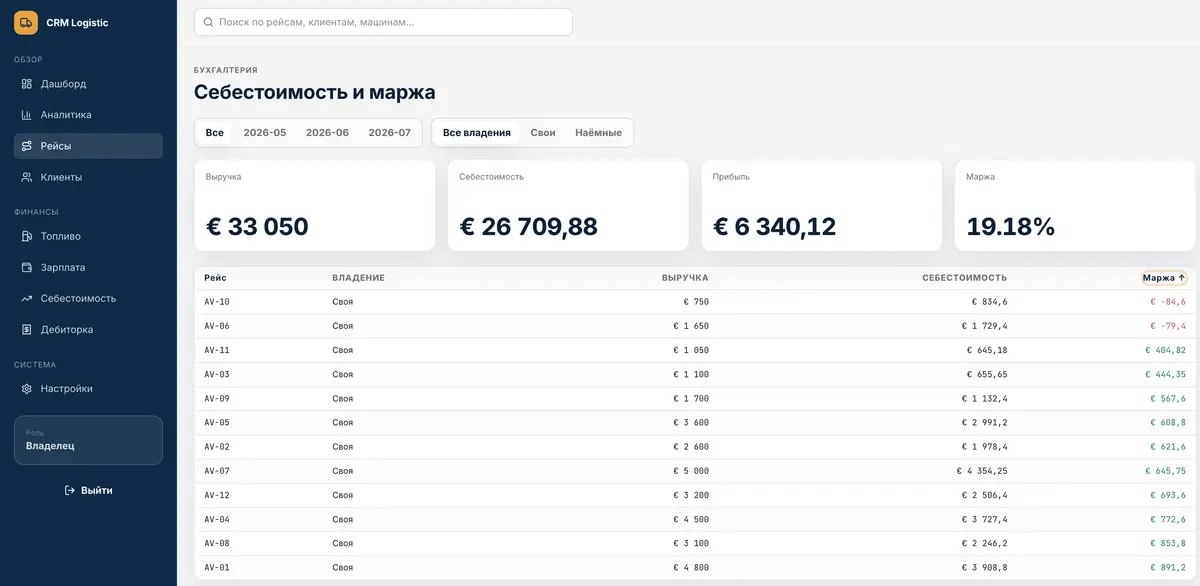The height and width of the screenshot is (586, 1200).
Task: Filter by period 2026-07
Action: pyautogui.click(x=390, y=132)
